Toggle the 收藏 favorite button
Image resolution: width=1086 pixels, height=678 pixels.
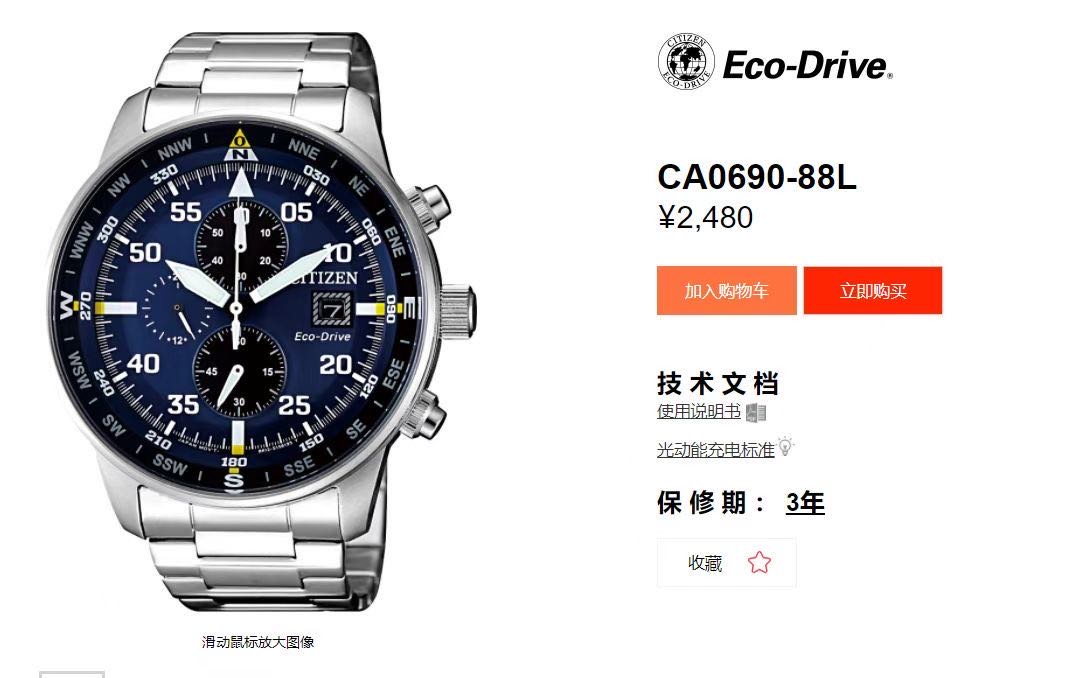point(727,563)
